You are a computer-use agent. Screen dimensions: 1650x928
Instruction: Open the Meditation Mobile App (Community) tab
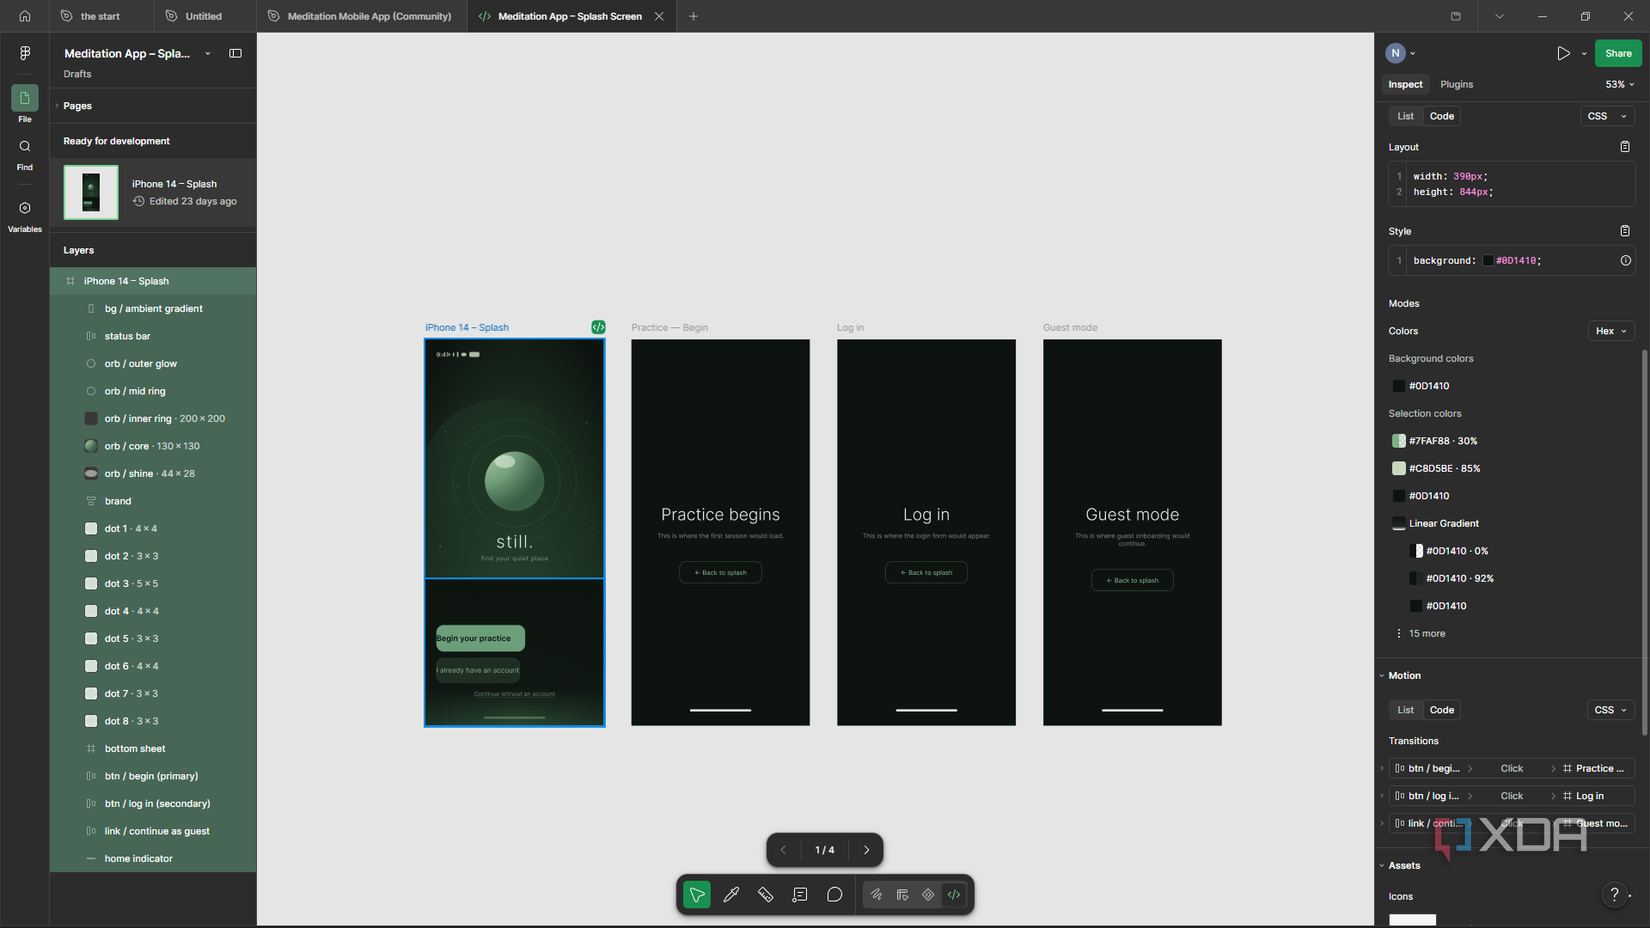pyautogui.click(x=360, y=16)
